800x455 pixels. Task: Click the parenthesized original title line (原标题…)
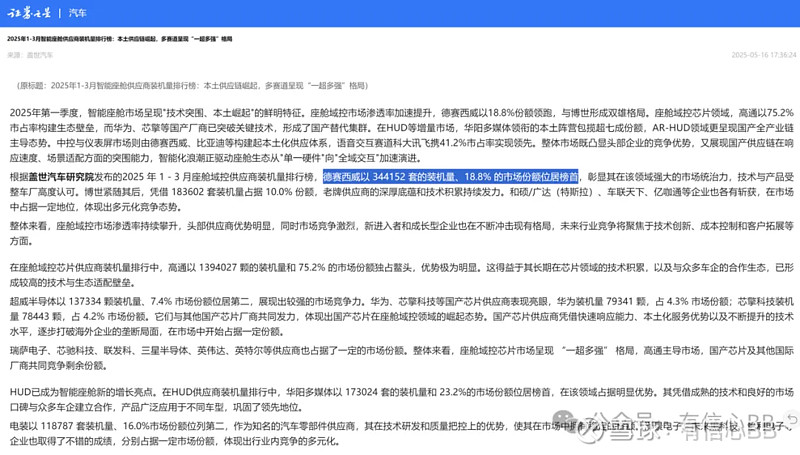point(192,86)
